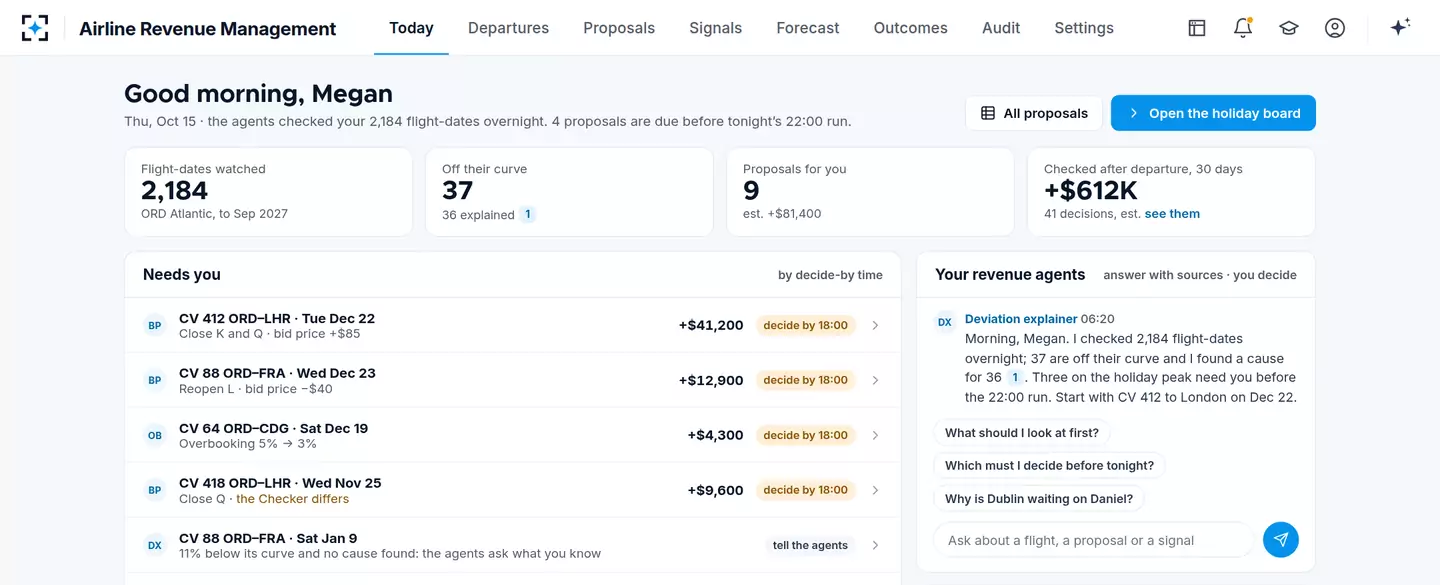Follow the 'see them' link
Image resolution: width=1440 pixels, height=585 pixels.
click(x=1172, y=213)
